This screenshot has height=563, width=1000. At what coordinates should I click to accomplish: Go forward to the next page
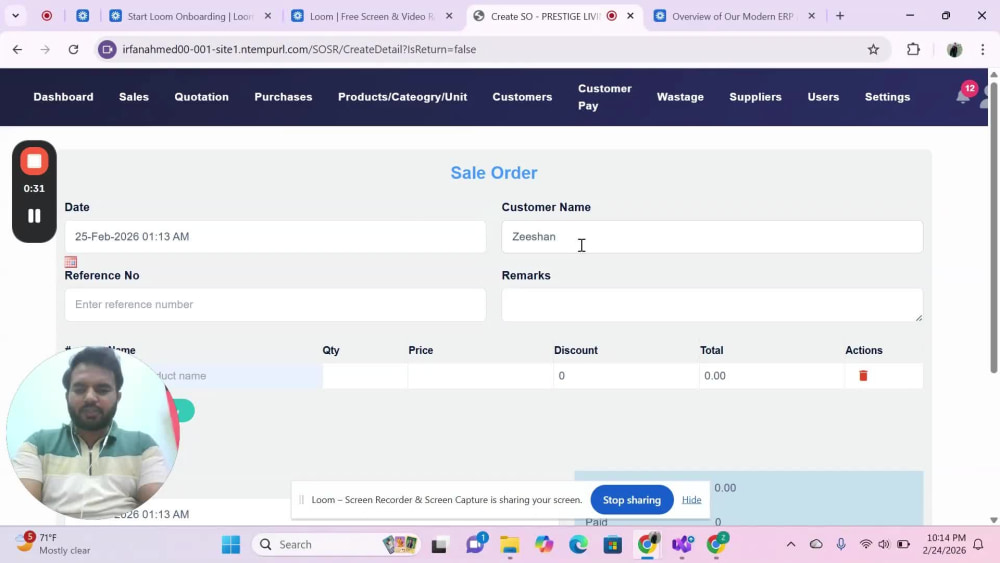click(45, 49)
